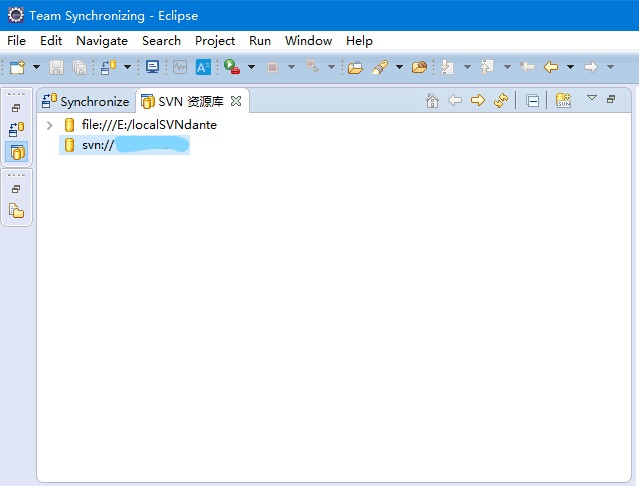Open the Search flashlight dropdown arrow
Image resolution: width=639 pixels, height=486 pixels.
point(399,67)
